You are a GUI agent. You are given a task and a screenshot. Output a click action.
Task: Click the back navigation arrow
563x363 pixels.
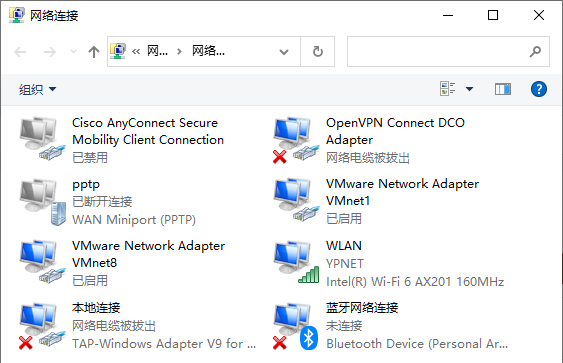pos(20,52)
